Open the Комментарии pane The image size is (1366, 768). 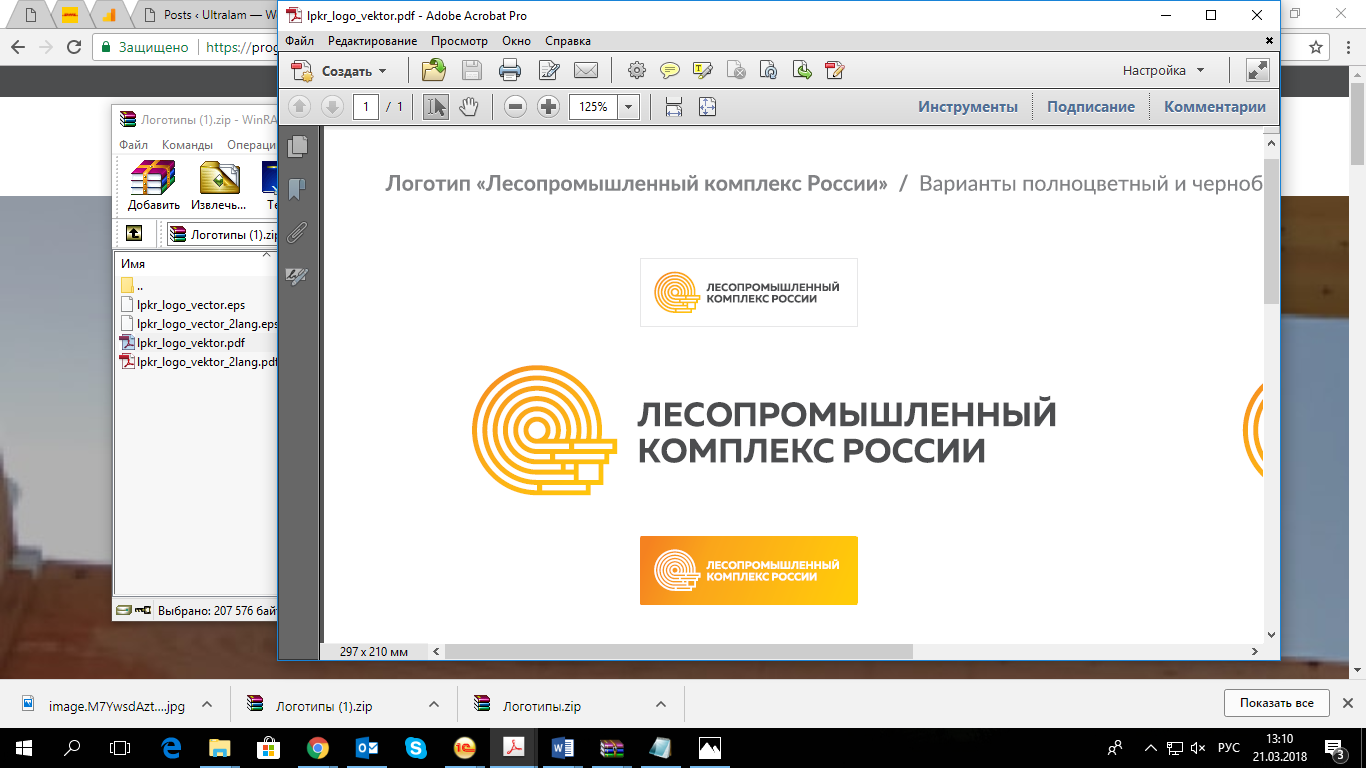click(x=1215, y=107)
